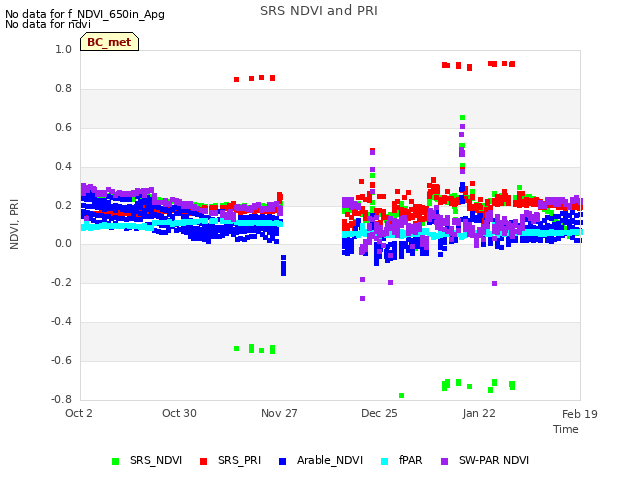Viewport: 640px width, 480px height.
Task: Click the red SRS_PRI legend swatch
Action: (203, 461)
